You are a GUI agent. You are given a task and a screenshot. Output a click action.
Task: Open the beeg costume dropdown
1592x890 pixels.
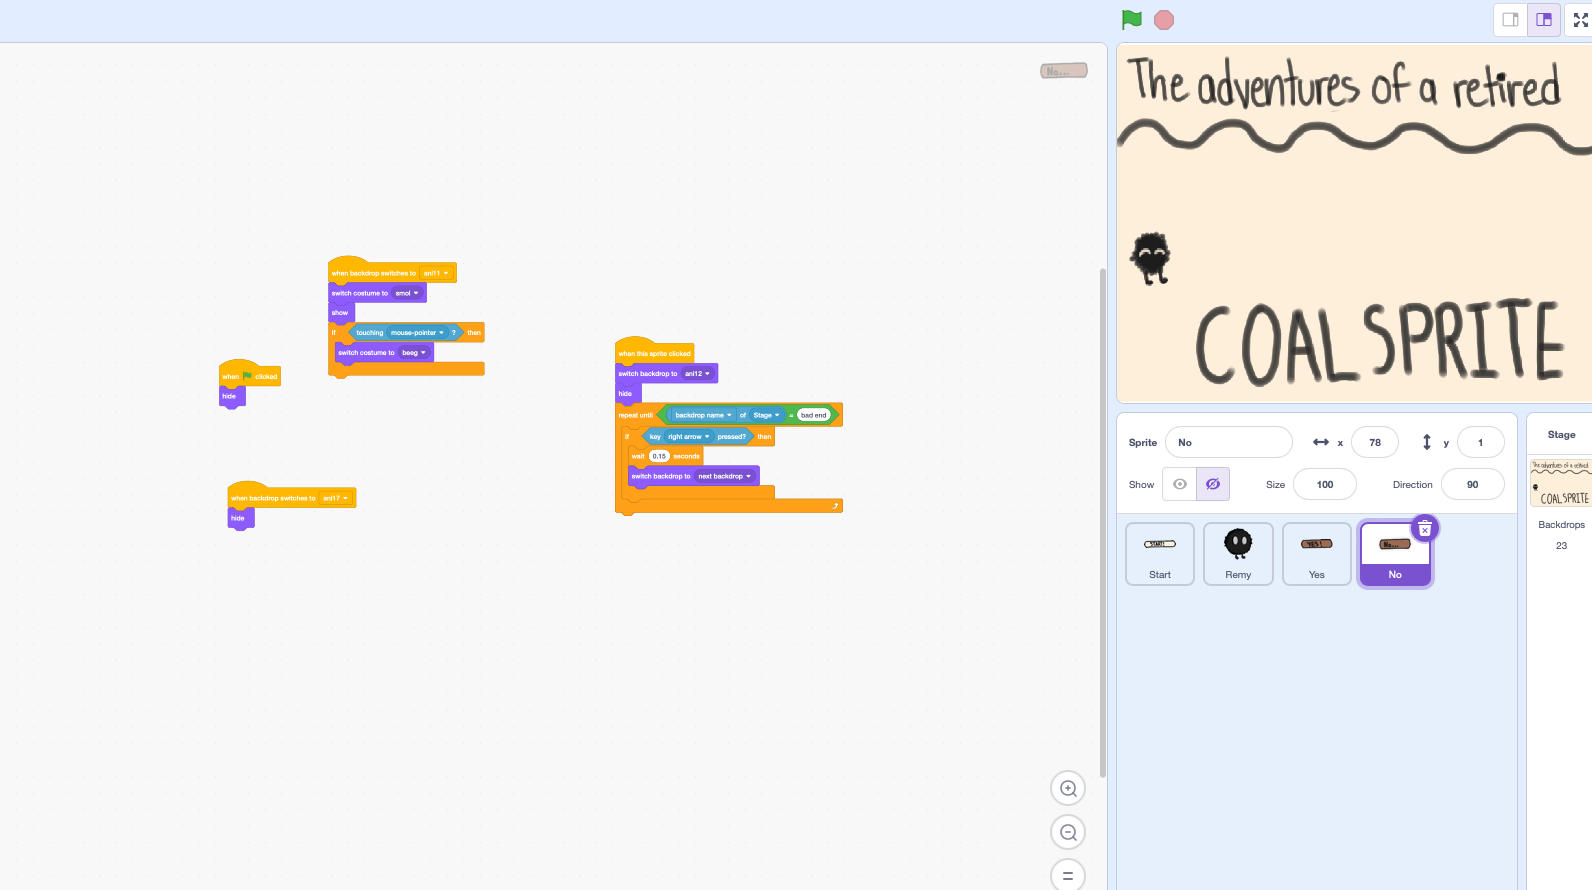point(414,353)
